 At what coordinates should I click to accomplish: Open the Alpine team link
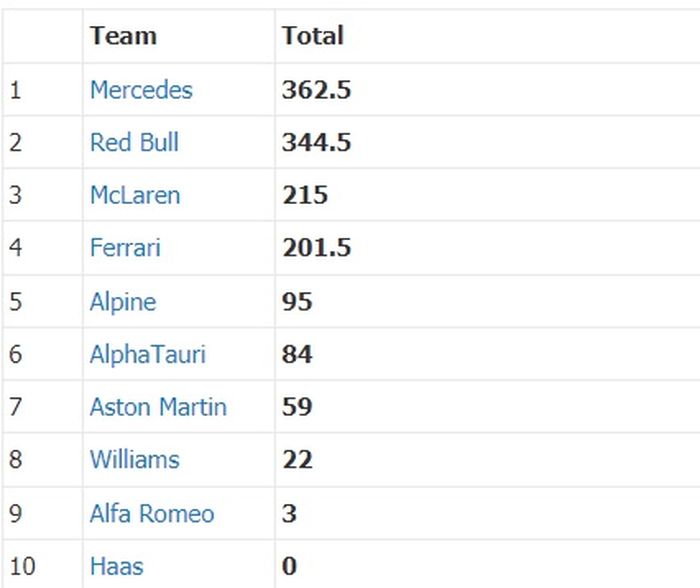point(123,301)
